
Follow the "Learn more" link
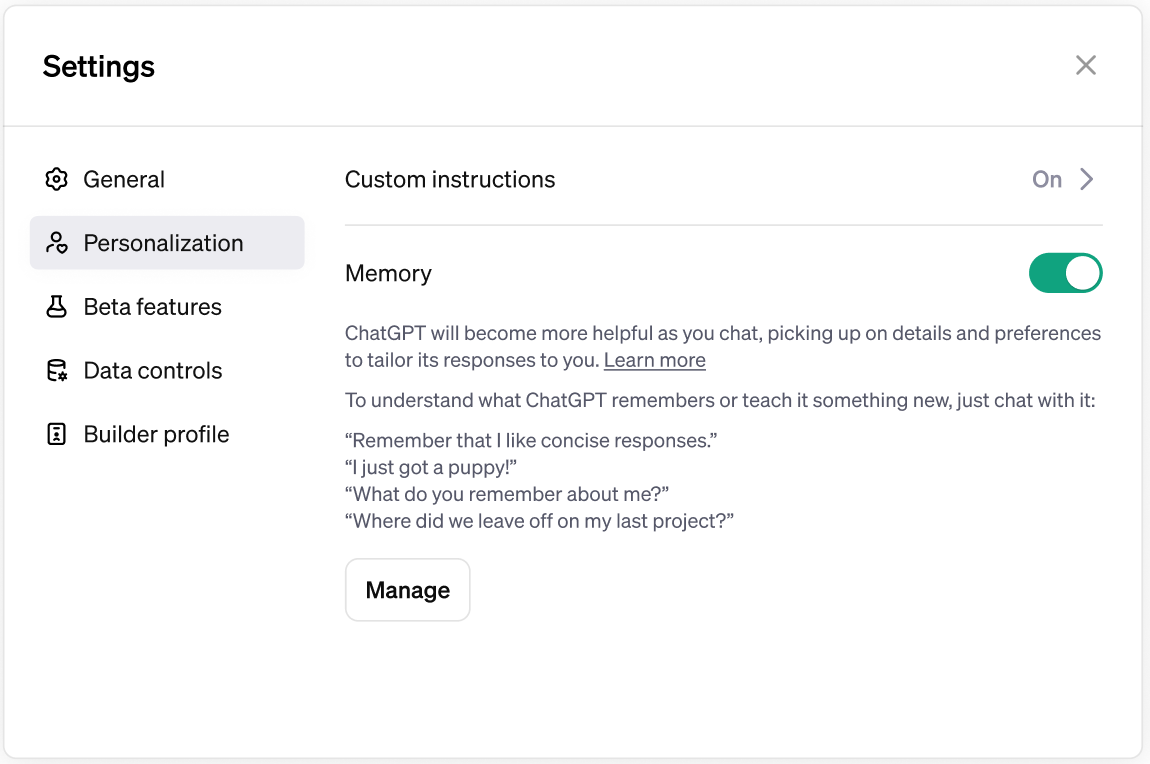click(655, 360)
